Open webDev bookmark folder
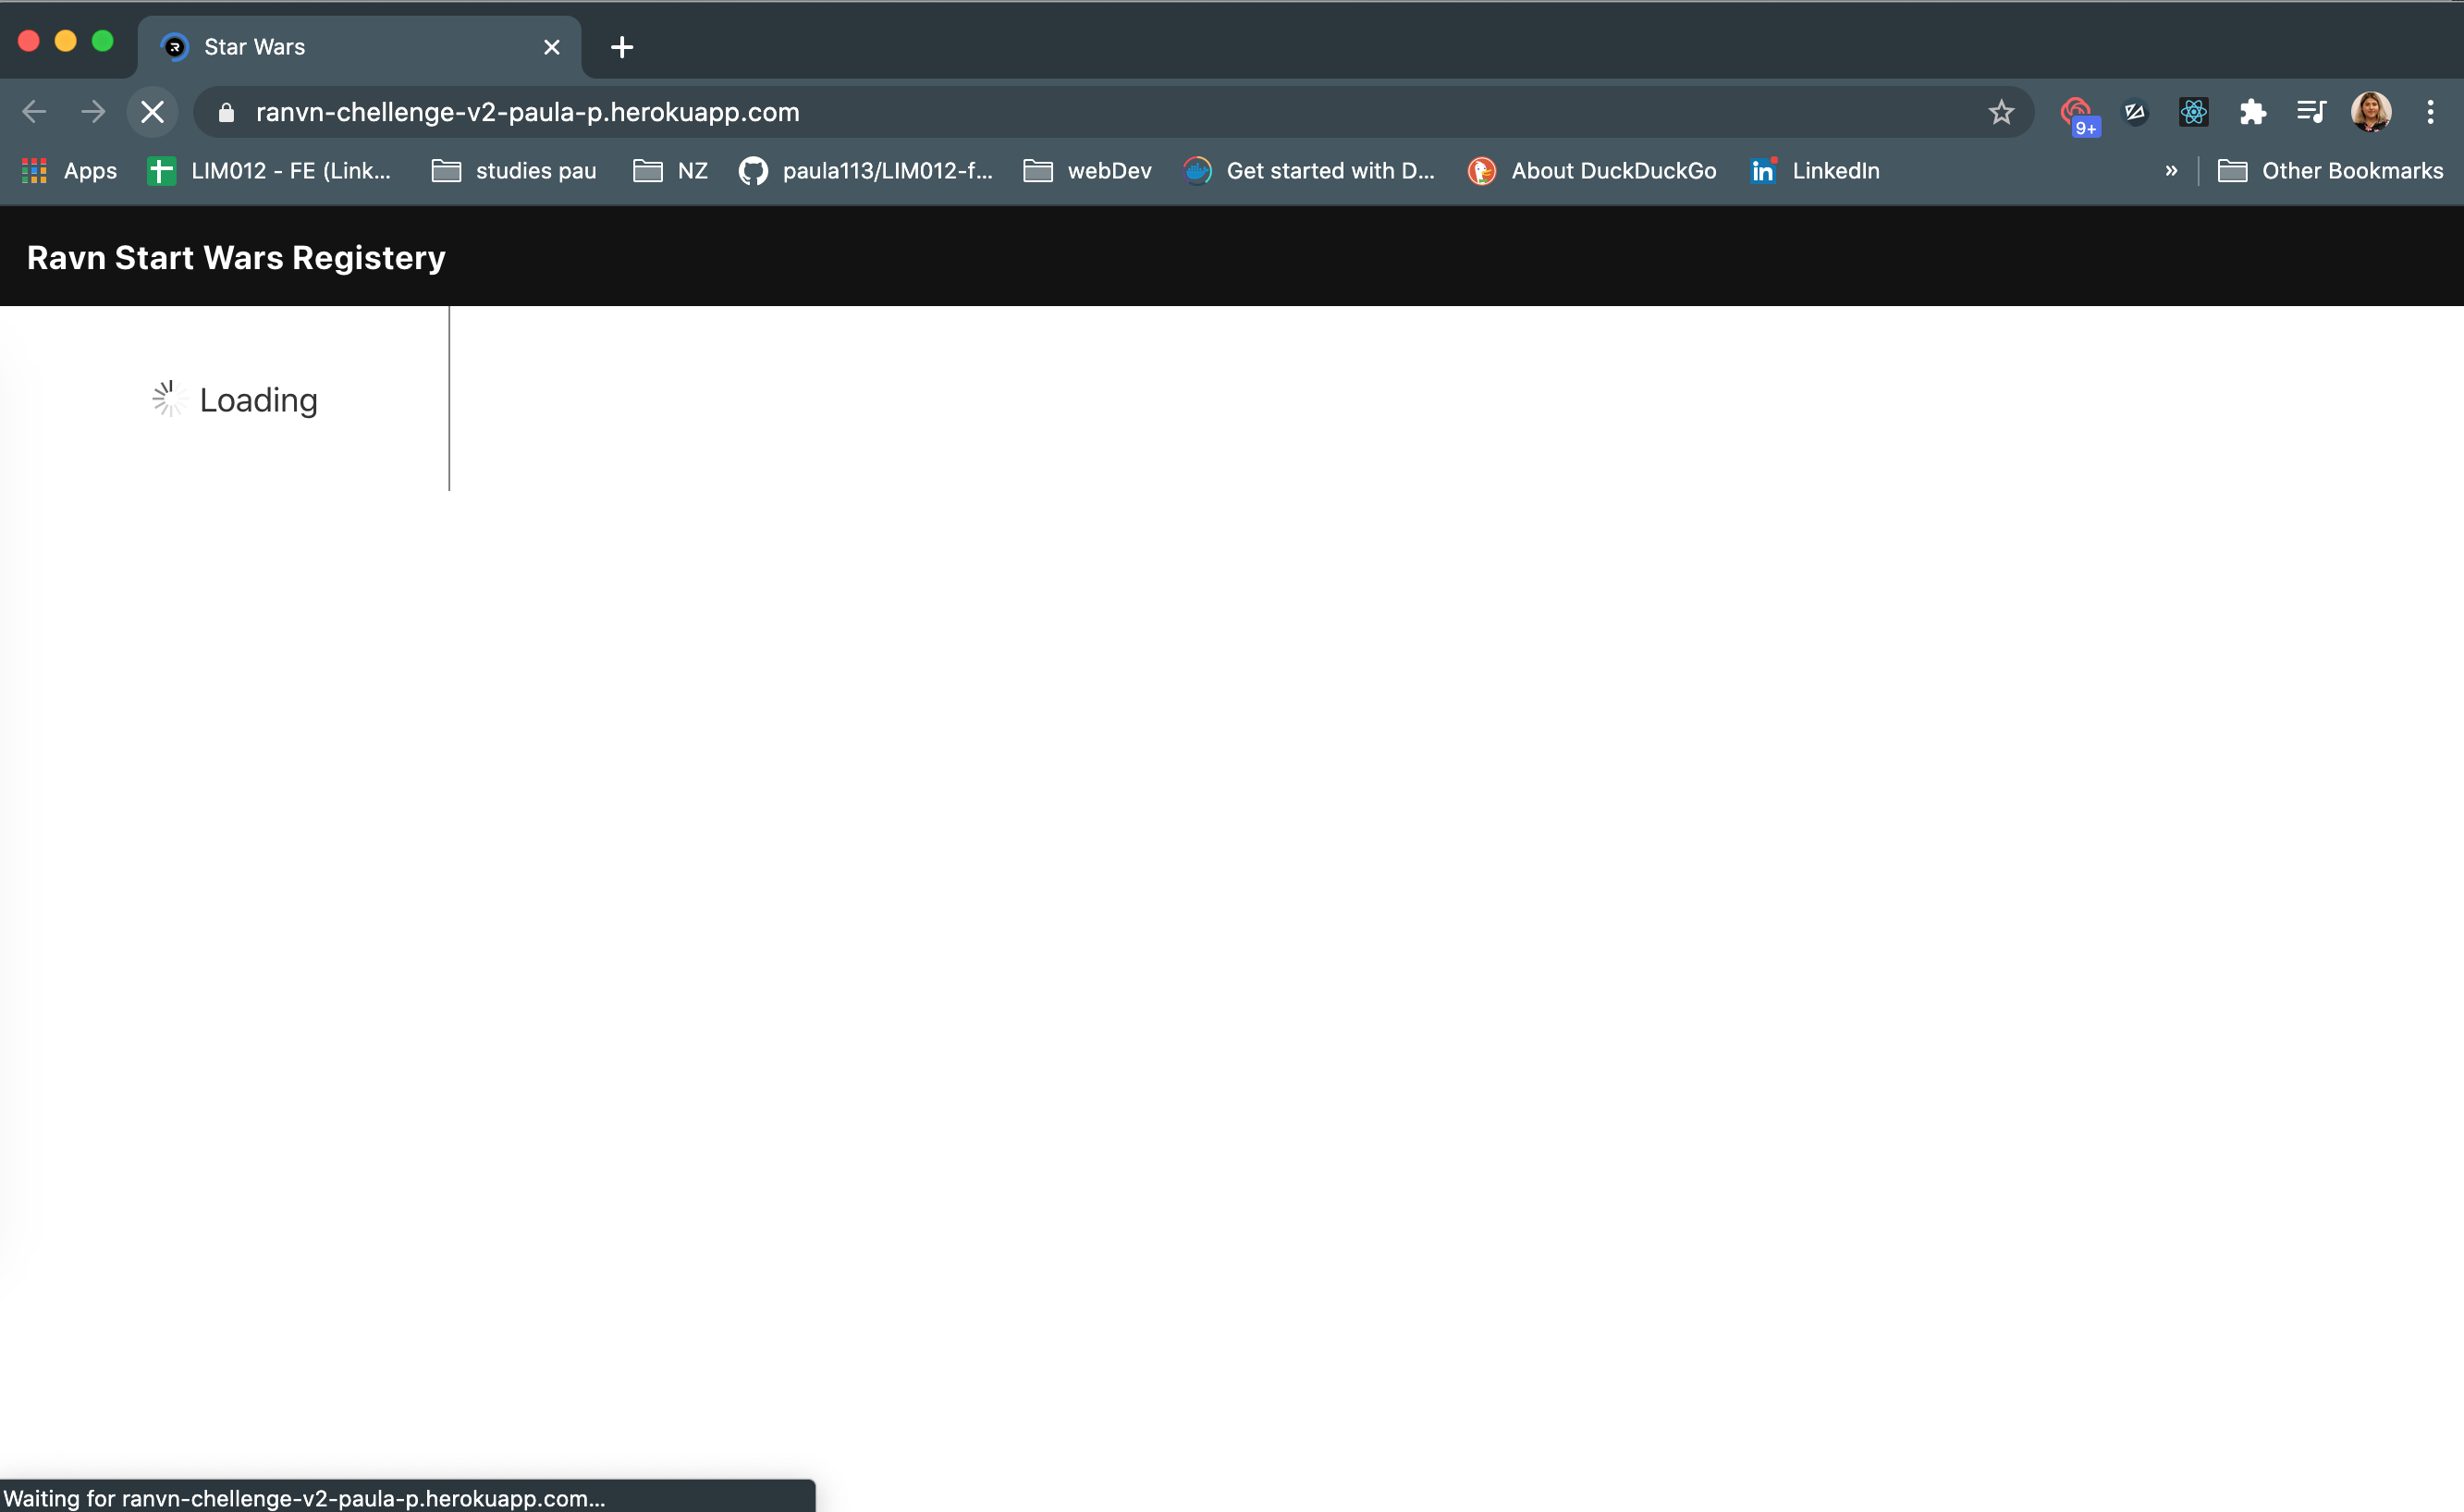The width and height of the screenshot is (2464, 1512). [x=1088, y=171]
